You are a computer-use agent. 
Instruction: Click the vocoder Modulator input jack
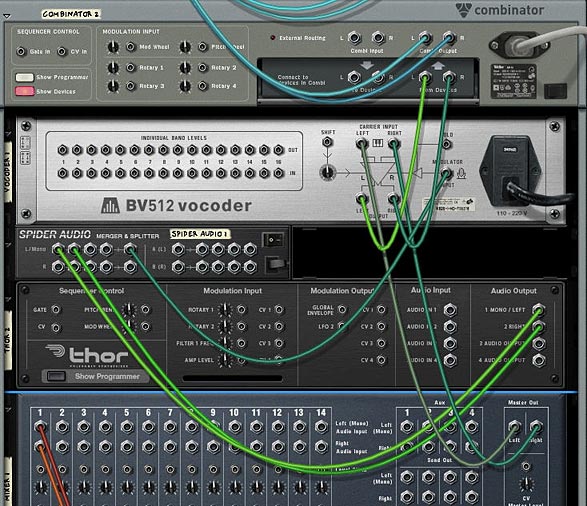point(446,173)
